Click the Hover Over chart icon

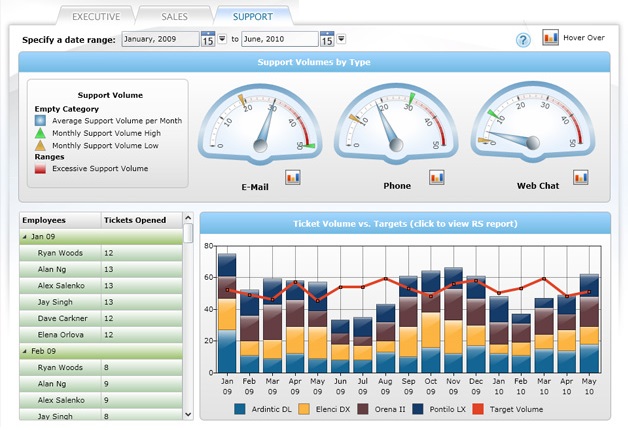click(x=550, y=38)
